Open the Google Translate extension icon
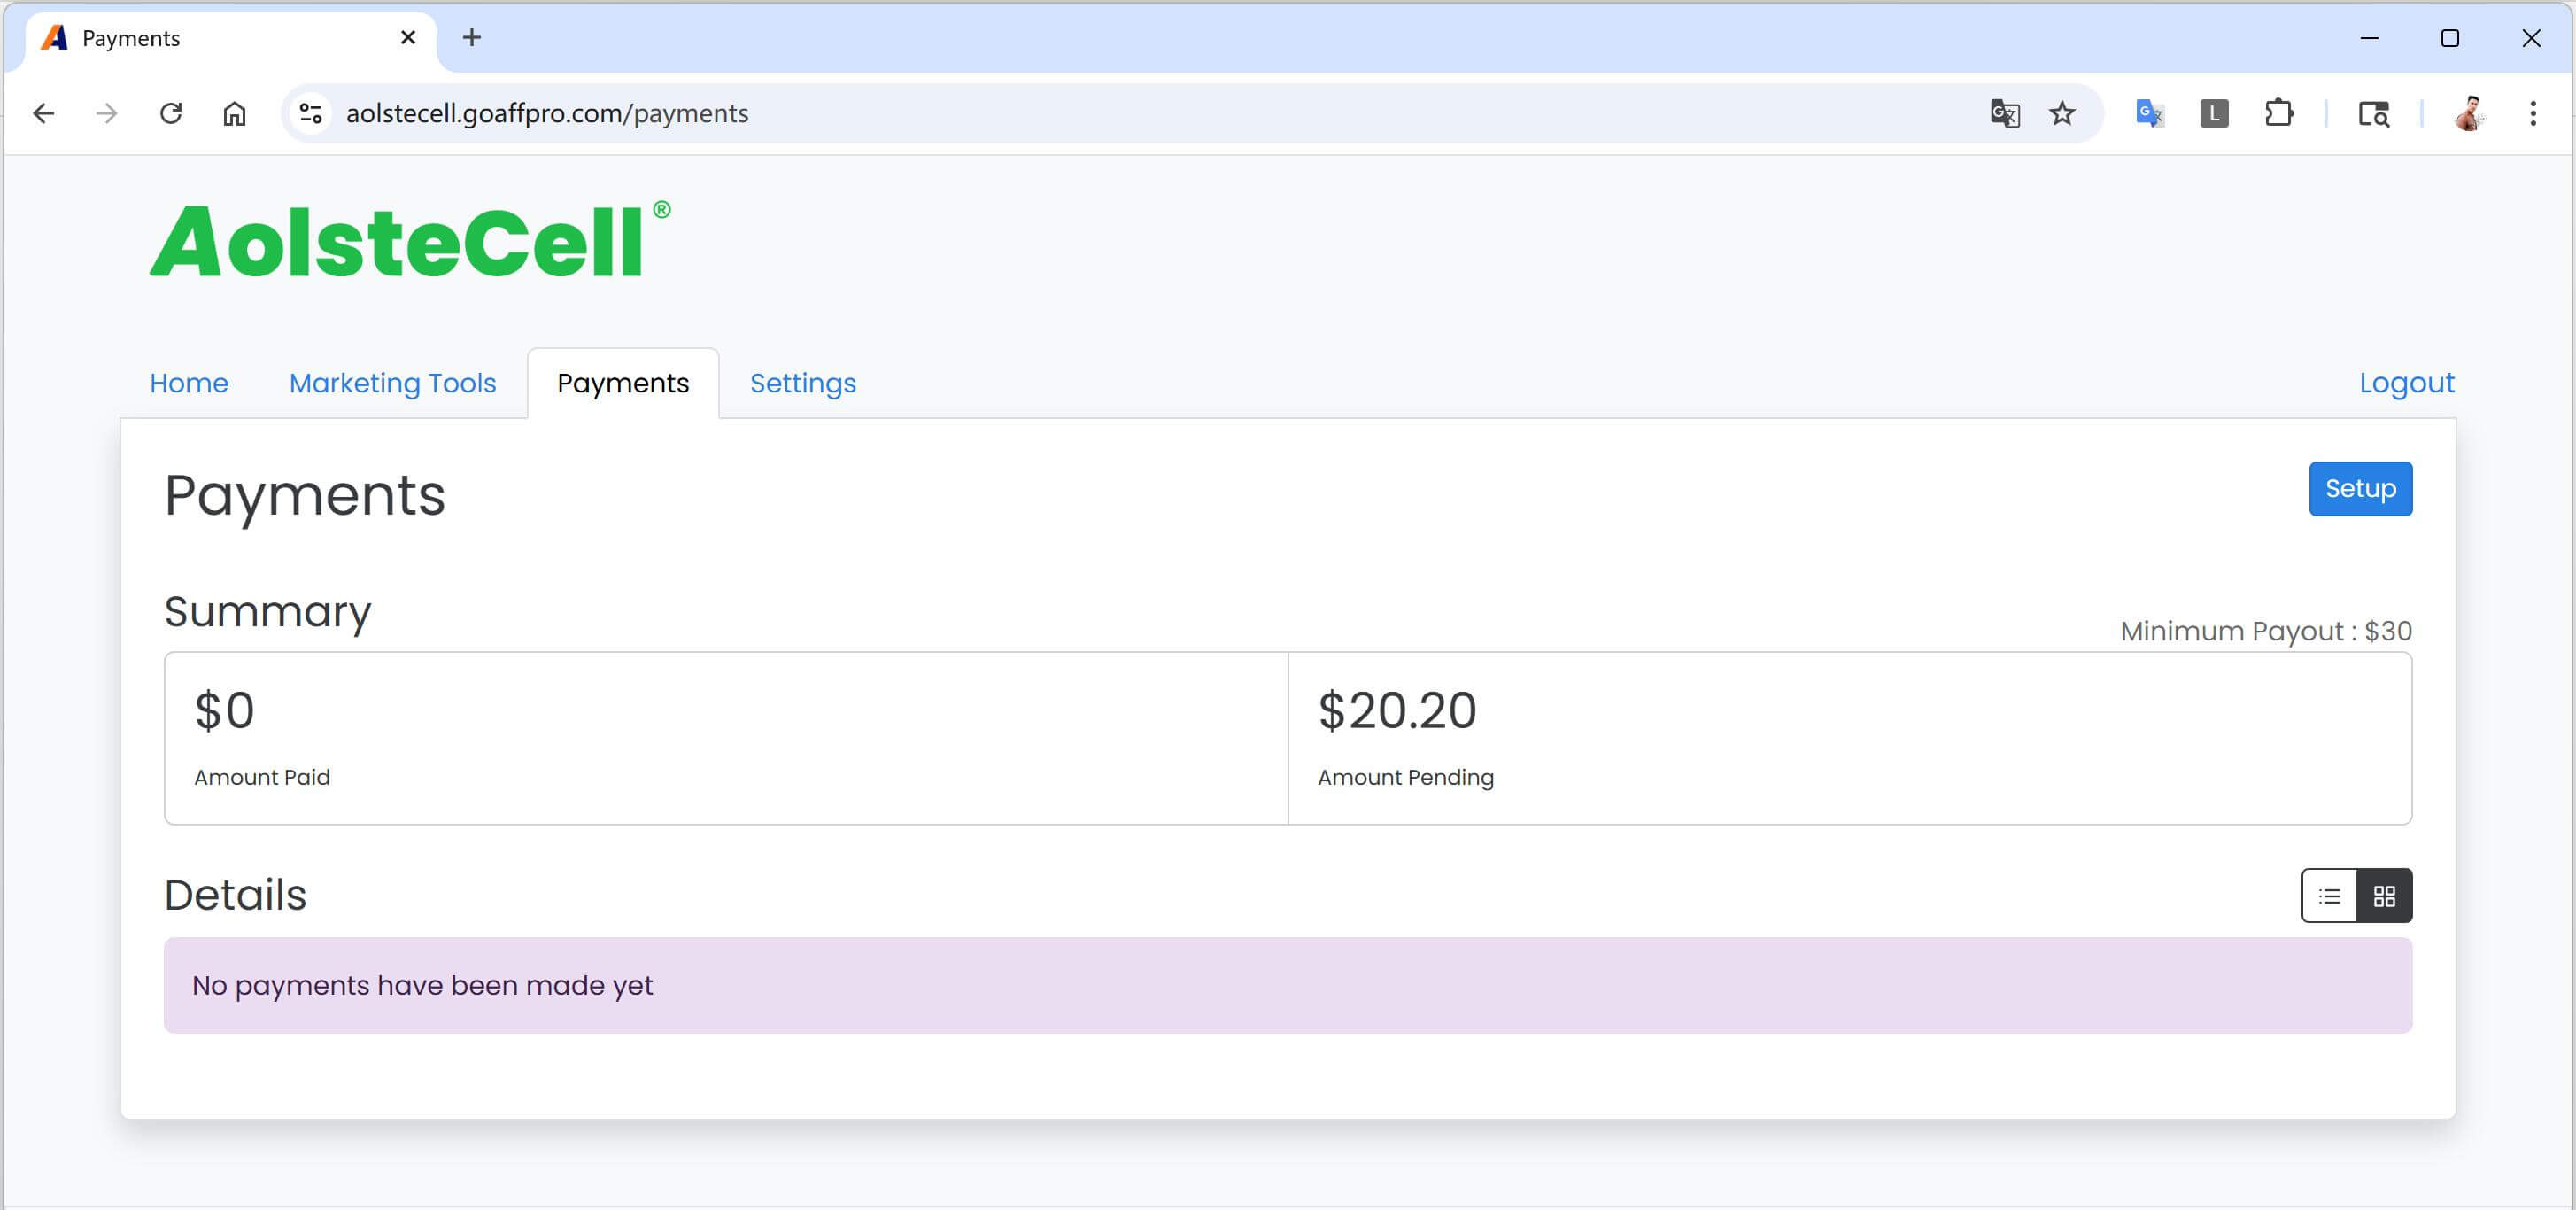This screenshot has height=1210, width=2576. click(x=2149, y=114)
